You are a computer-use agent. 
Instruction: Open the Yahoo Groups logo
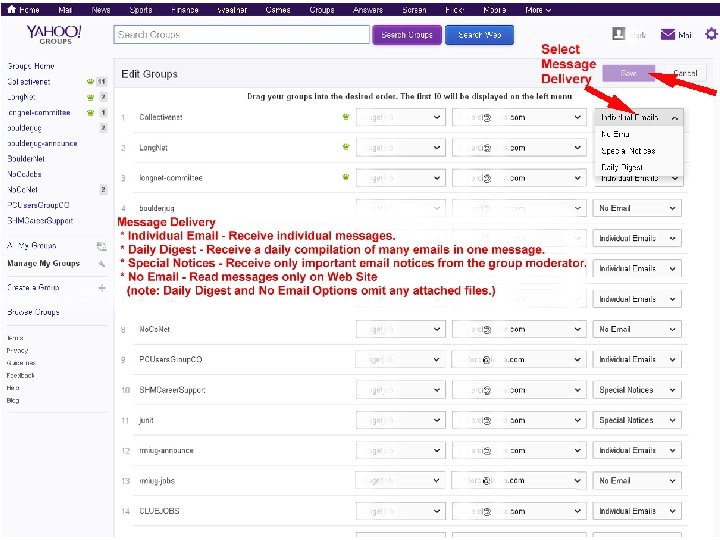54,34
